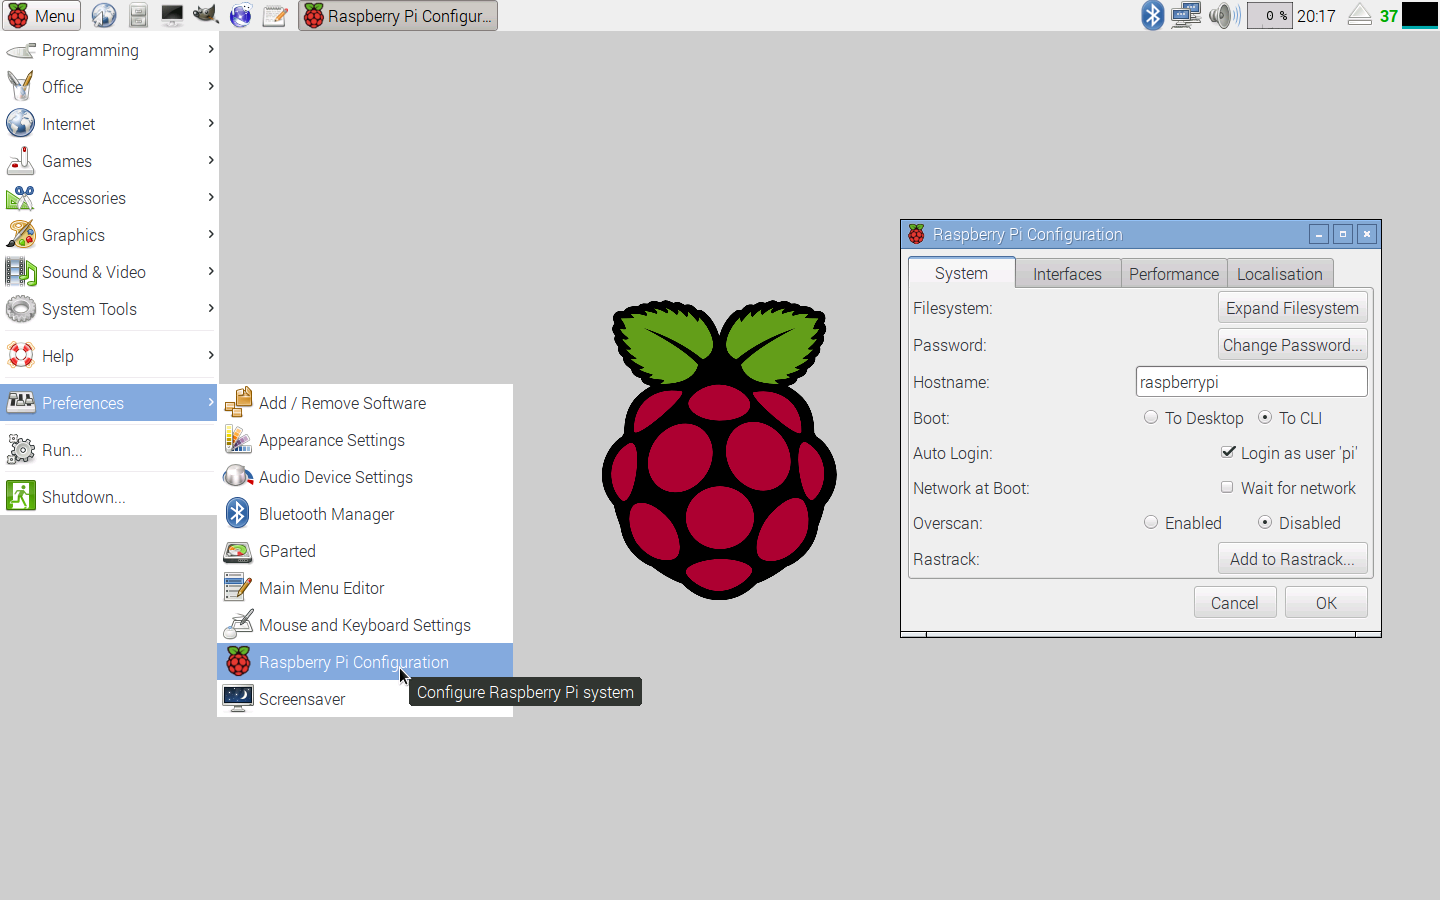Click the Expand Filesystem button
The image size is (1440, 900).
click(1292, 307)
